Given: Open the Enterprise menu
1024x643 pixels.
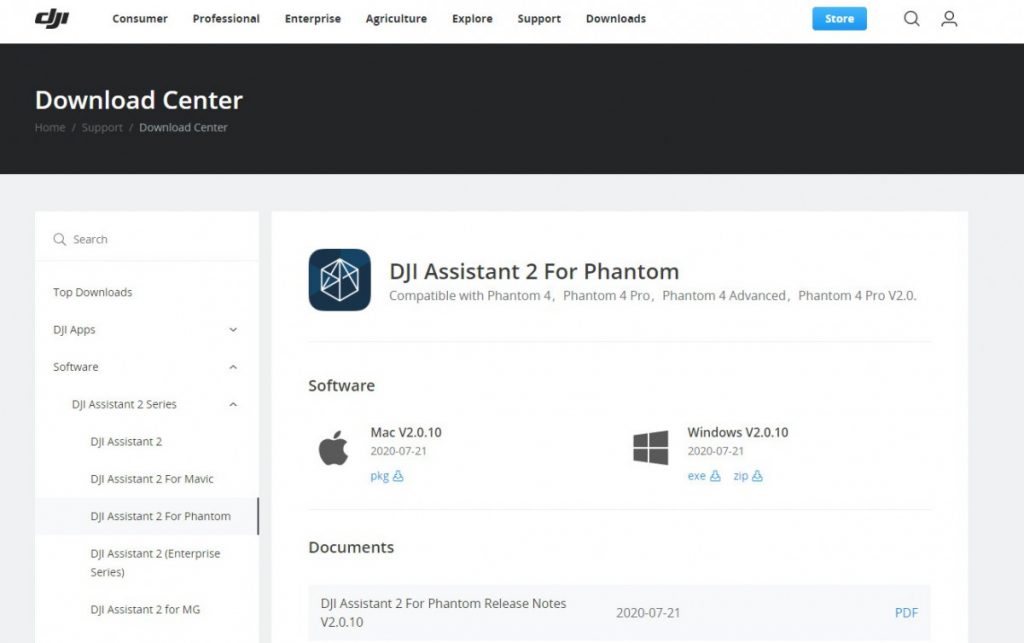Looking at the screenshot, I should (x=313, y=18).
